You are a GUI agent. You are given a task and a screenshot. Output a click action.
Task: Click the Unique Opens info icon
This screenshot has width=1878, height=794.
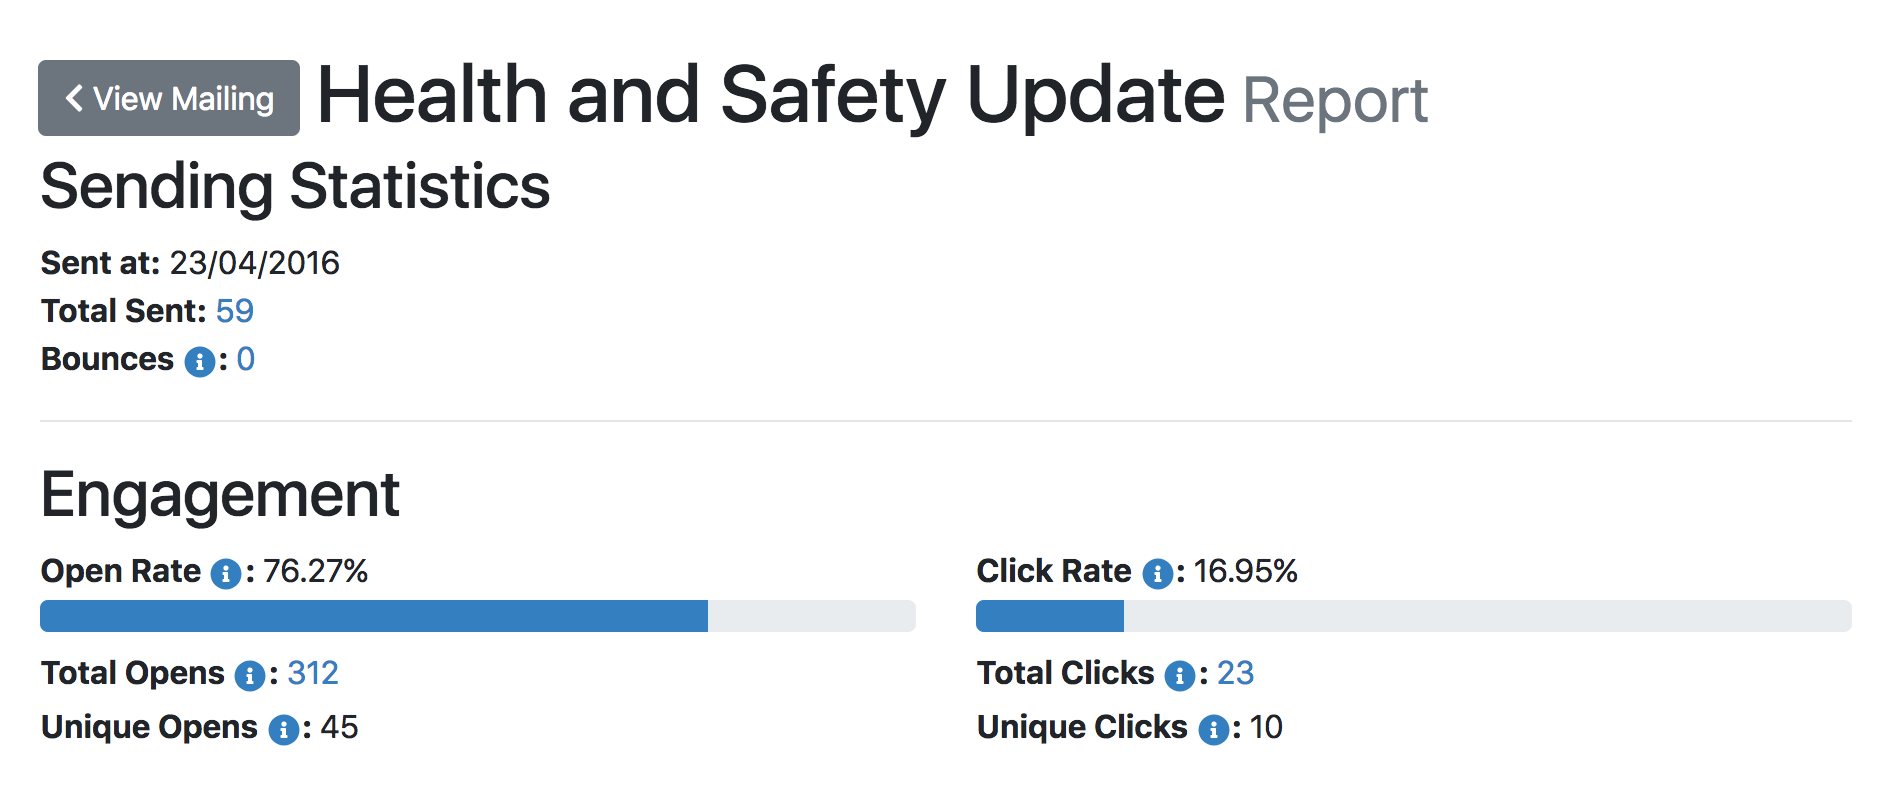pos(287,729)
